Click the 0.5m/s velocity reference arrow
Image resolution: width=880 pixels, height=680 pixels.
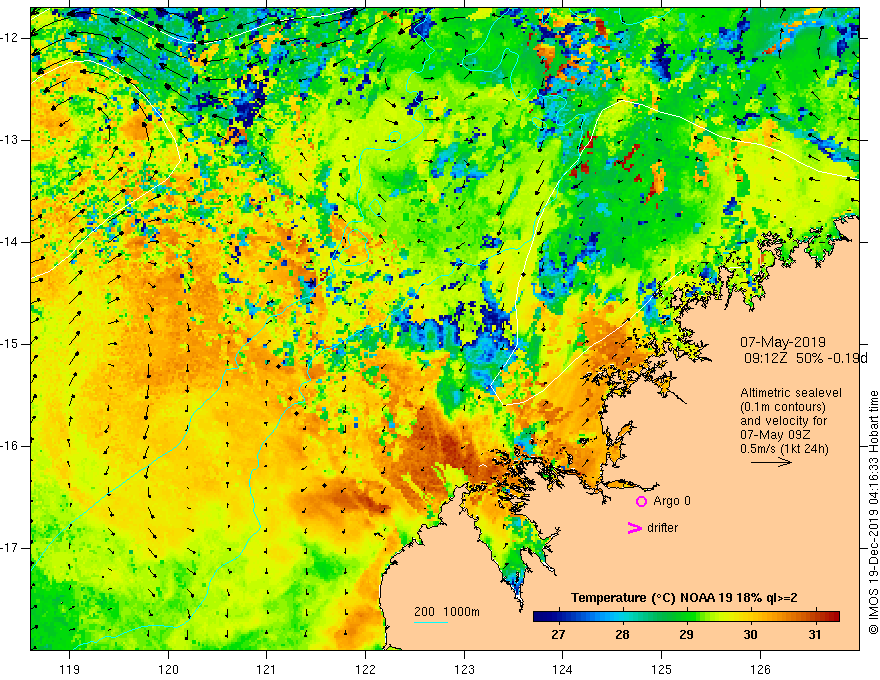771,462
